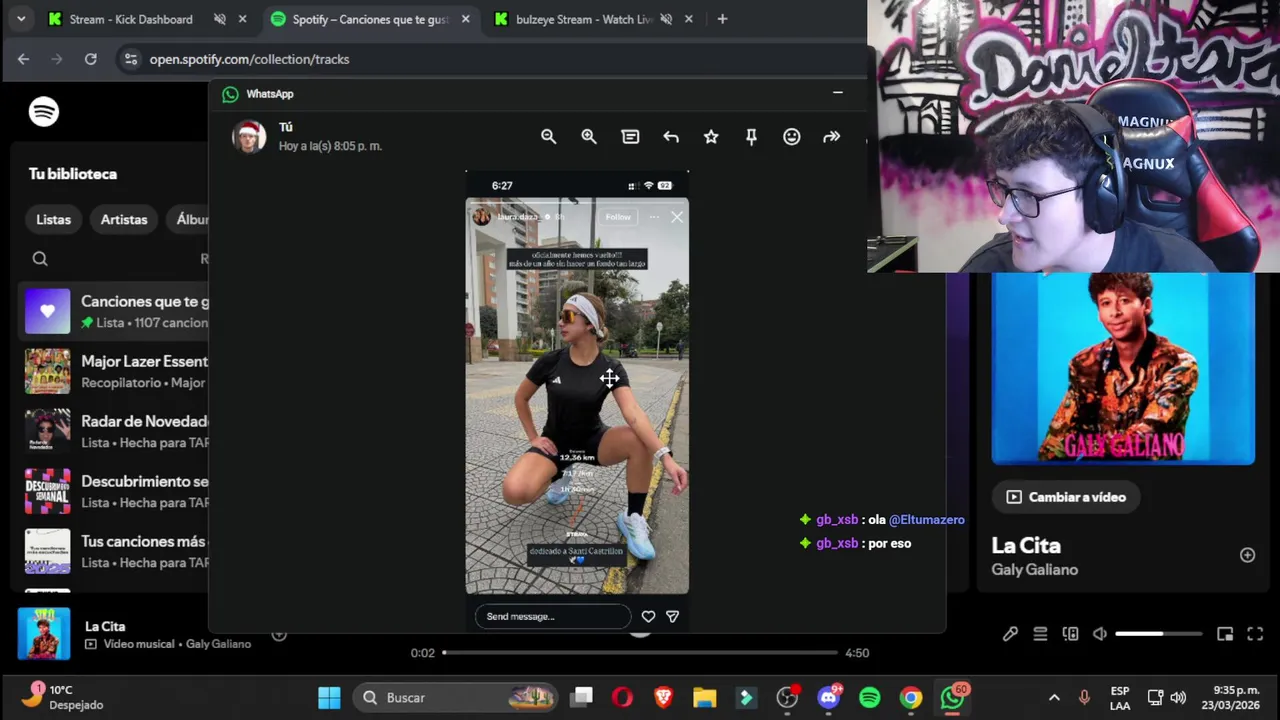Open Descubrimiento semanal playlist

(x=115, y=491)
